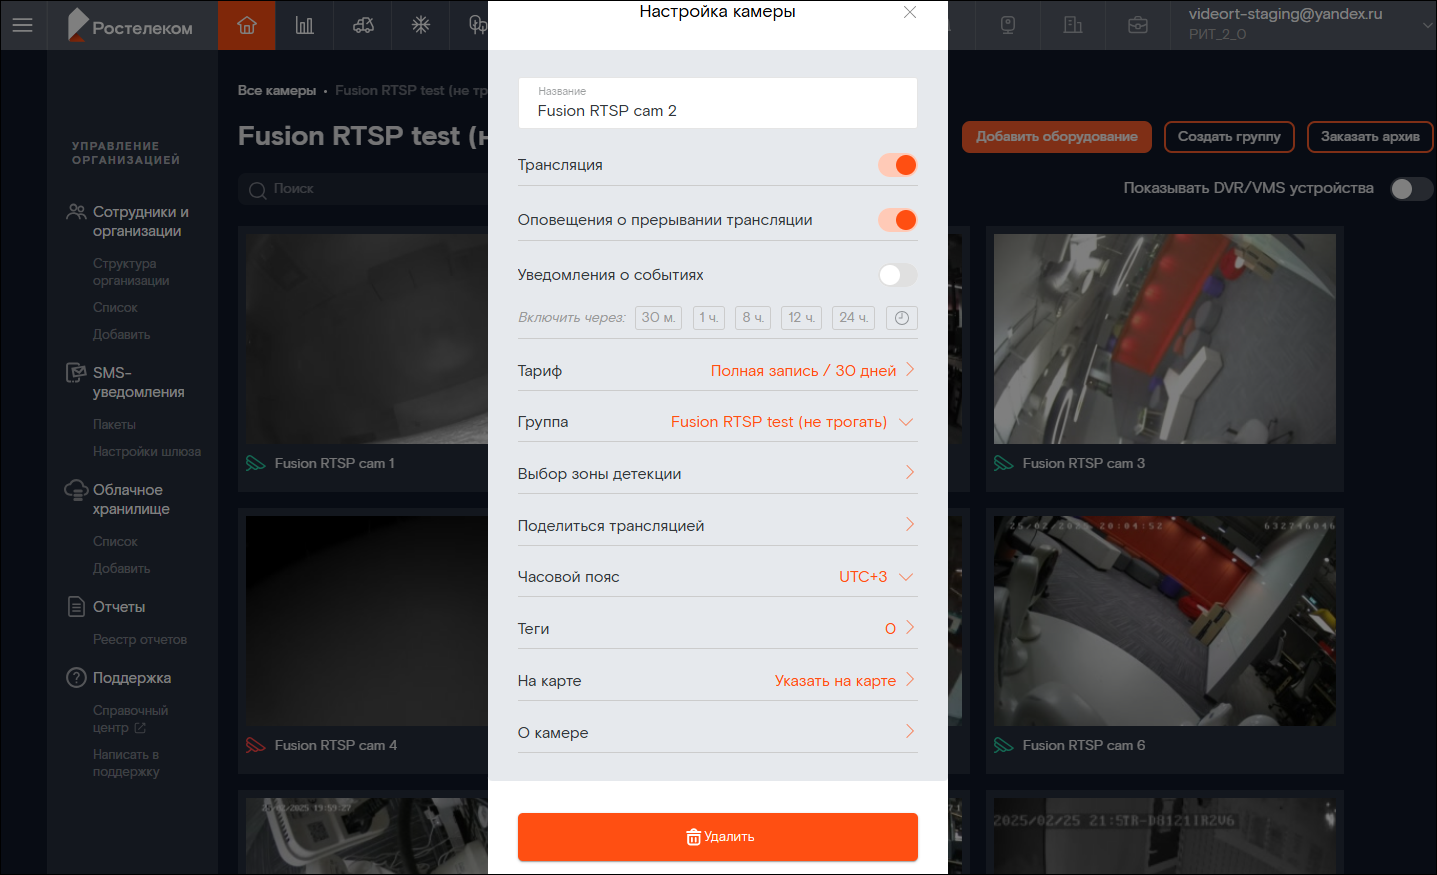Open Выбор зоны детекции

[x=717, y=474]
